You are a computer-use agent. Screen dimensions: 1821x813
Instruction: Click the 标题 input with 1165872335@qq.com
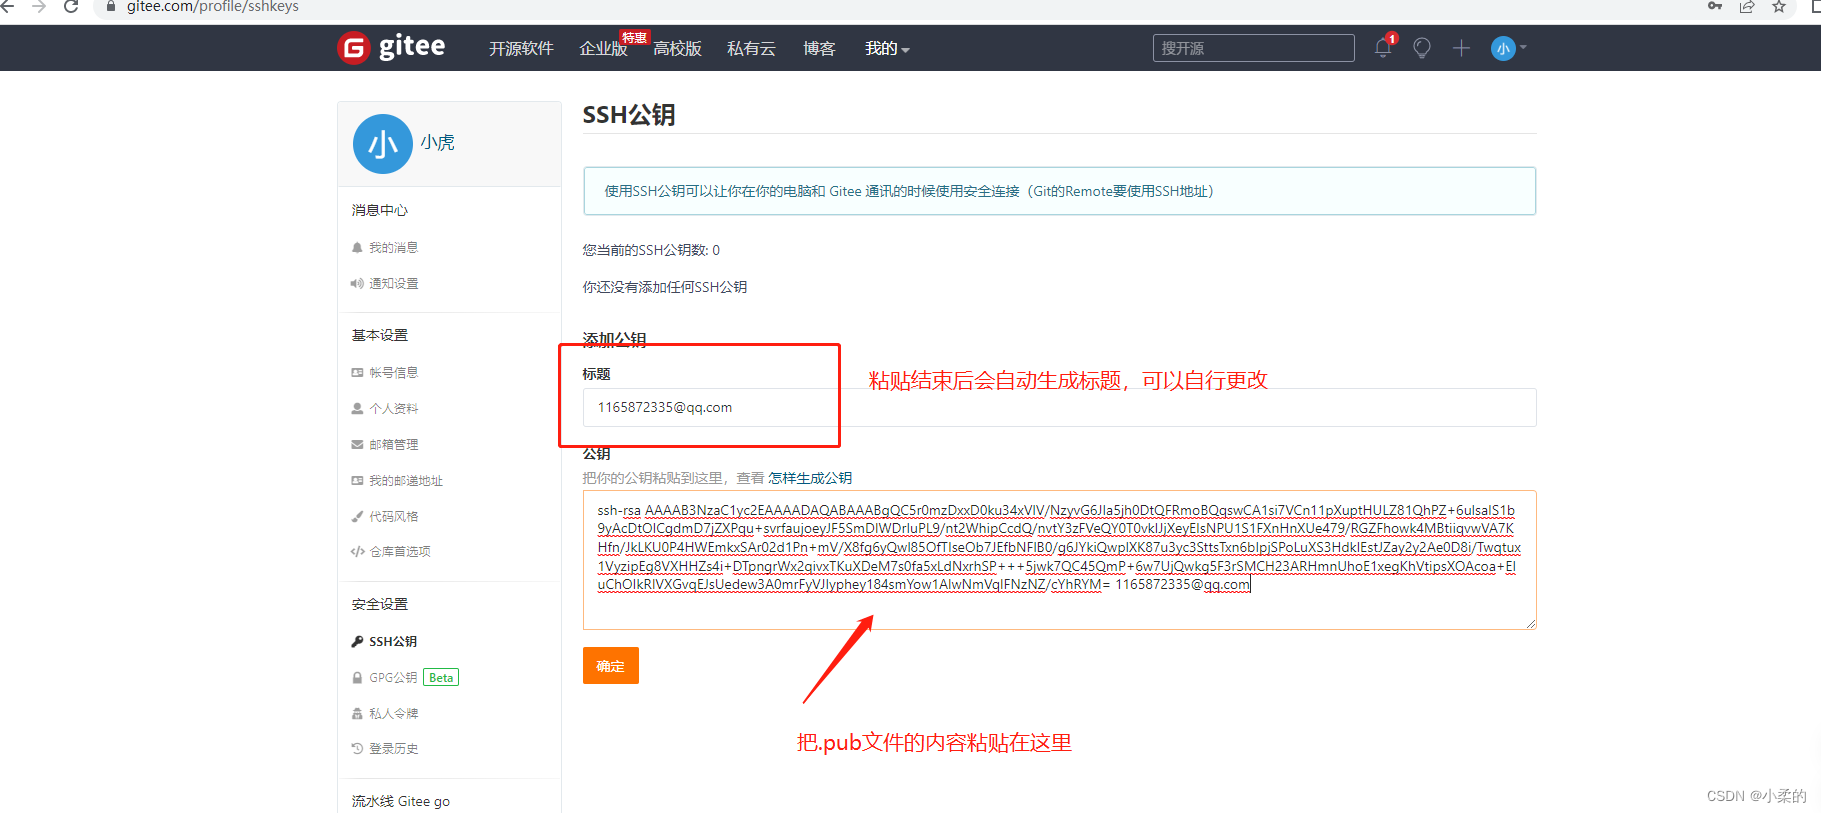point(1059,407)
